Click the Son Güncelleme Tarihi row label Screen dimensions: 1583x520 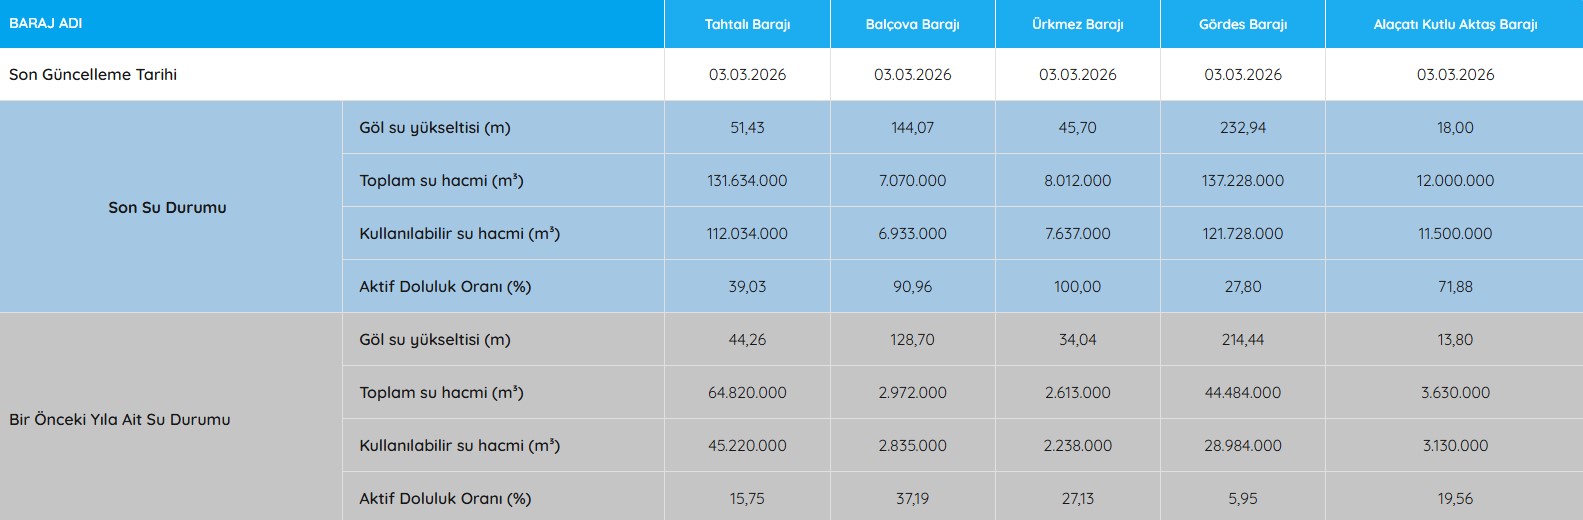(x=93, y=75)
